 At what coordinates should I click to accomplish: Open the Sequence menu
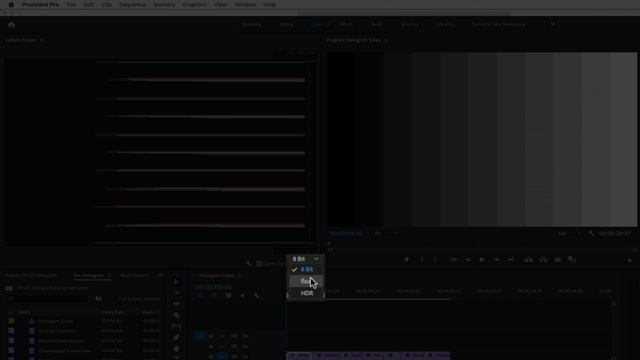pyautogui.click(x=132, y=4)
